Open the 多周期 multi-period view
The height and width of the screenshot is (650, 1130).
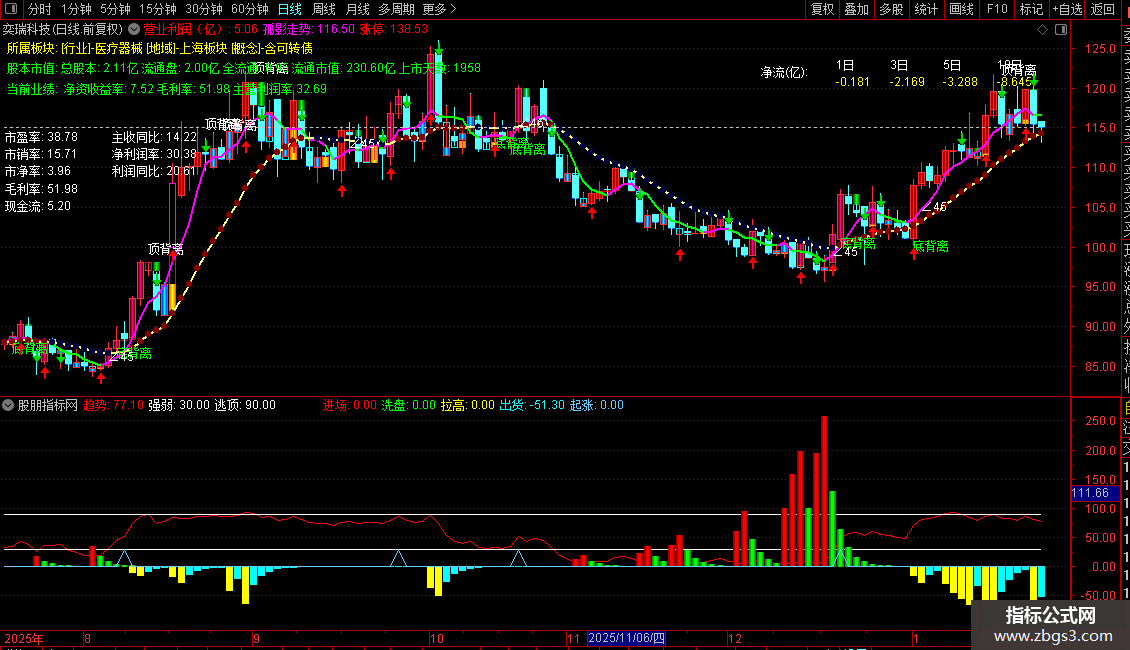click(396, 9)
